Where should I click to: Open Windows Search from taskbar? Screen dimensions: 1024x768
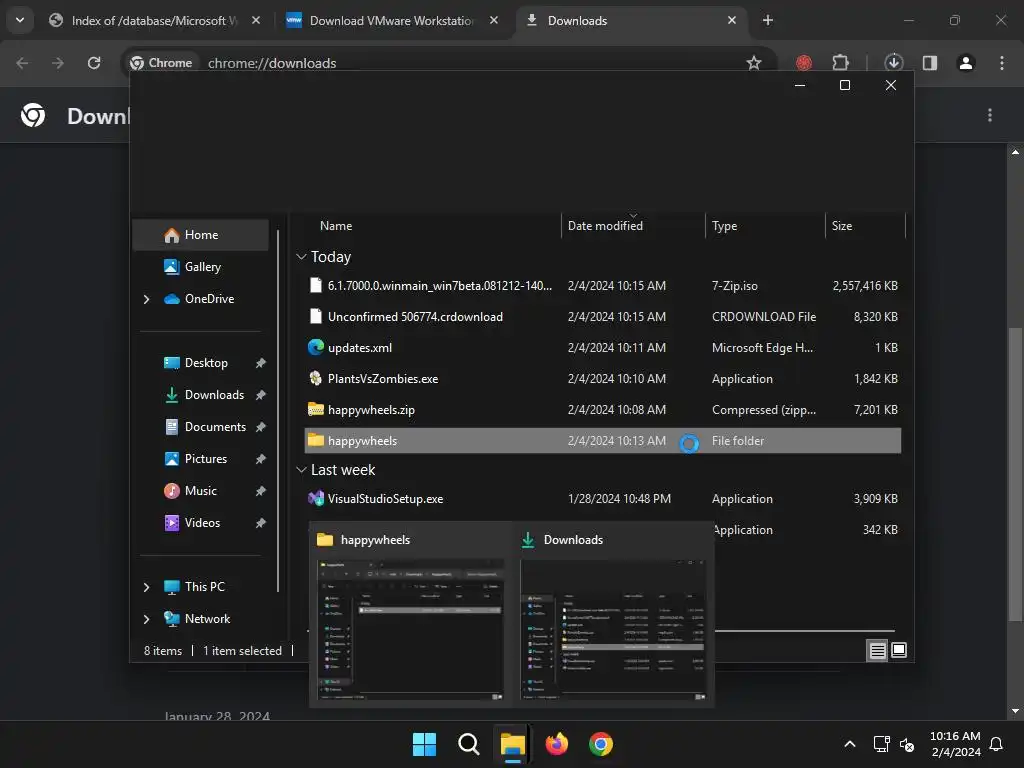point(468,744)
